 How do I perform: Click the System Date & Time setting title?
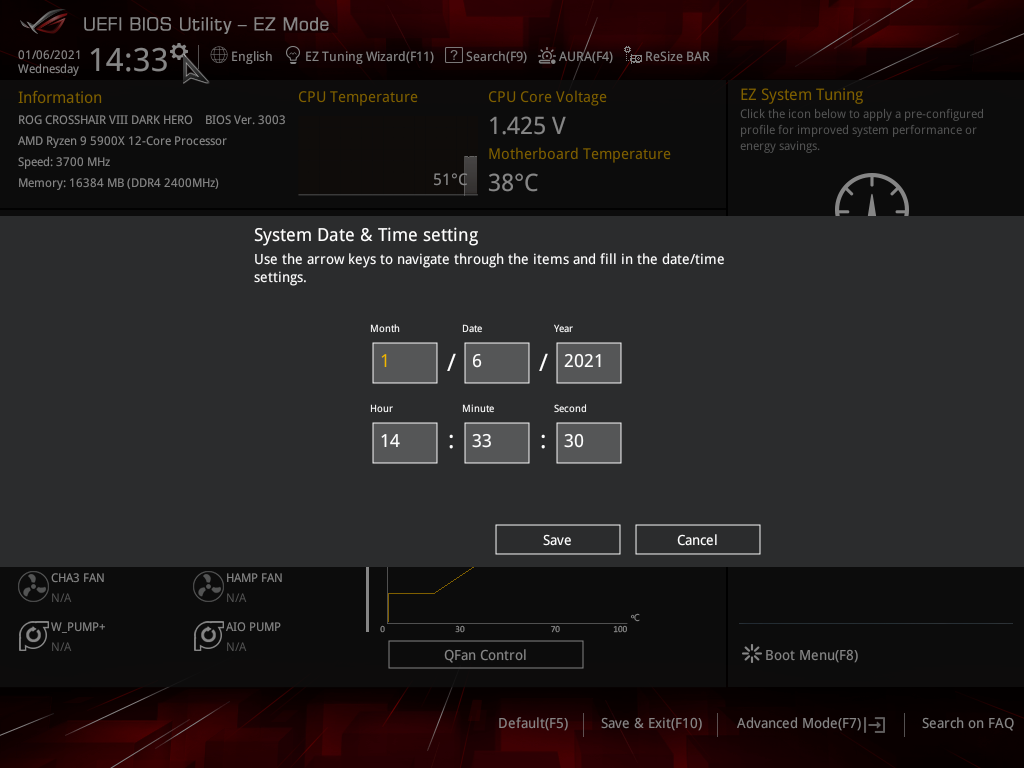[366, 235]
